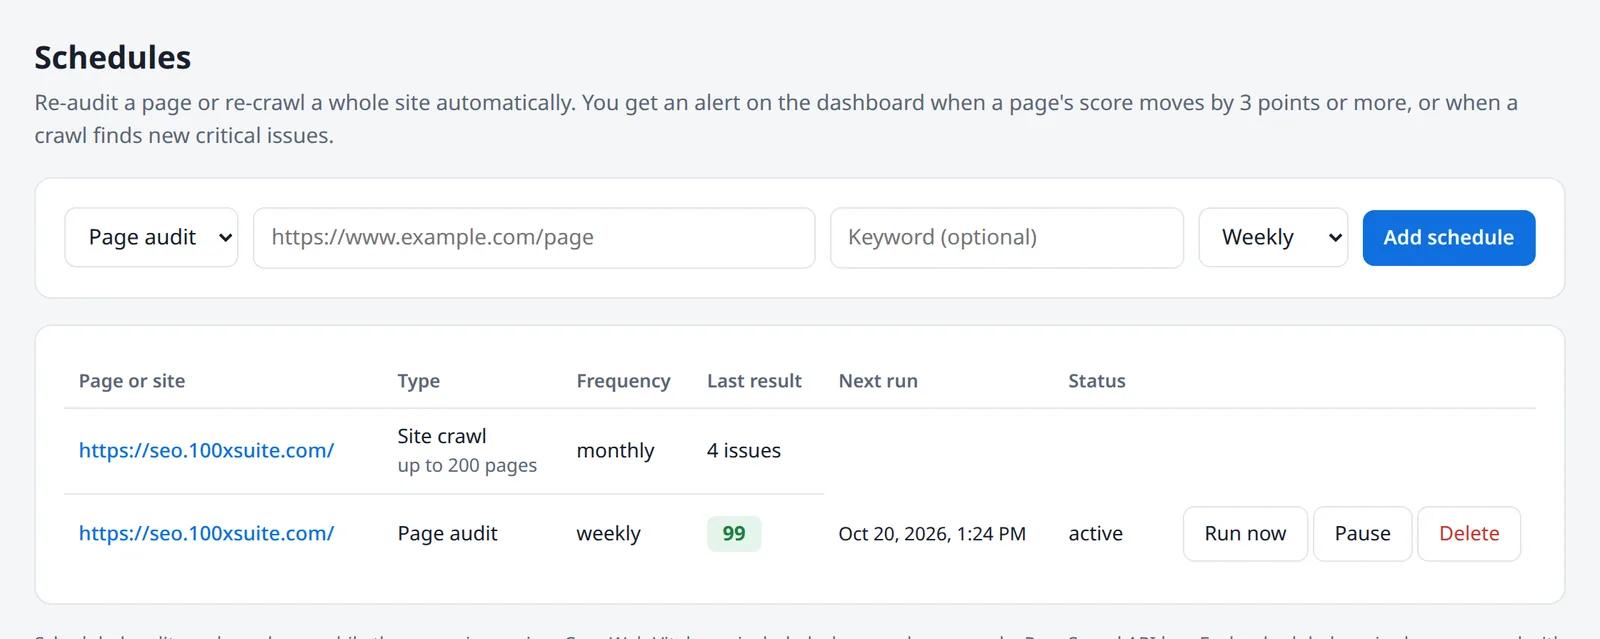Click the chevron arrow on Page audit select
This screenshot has width=1600, height=639.
click(225, 238)
